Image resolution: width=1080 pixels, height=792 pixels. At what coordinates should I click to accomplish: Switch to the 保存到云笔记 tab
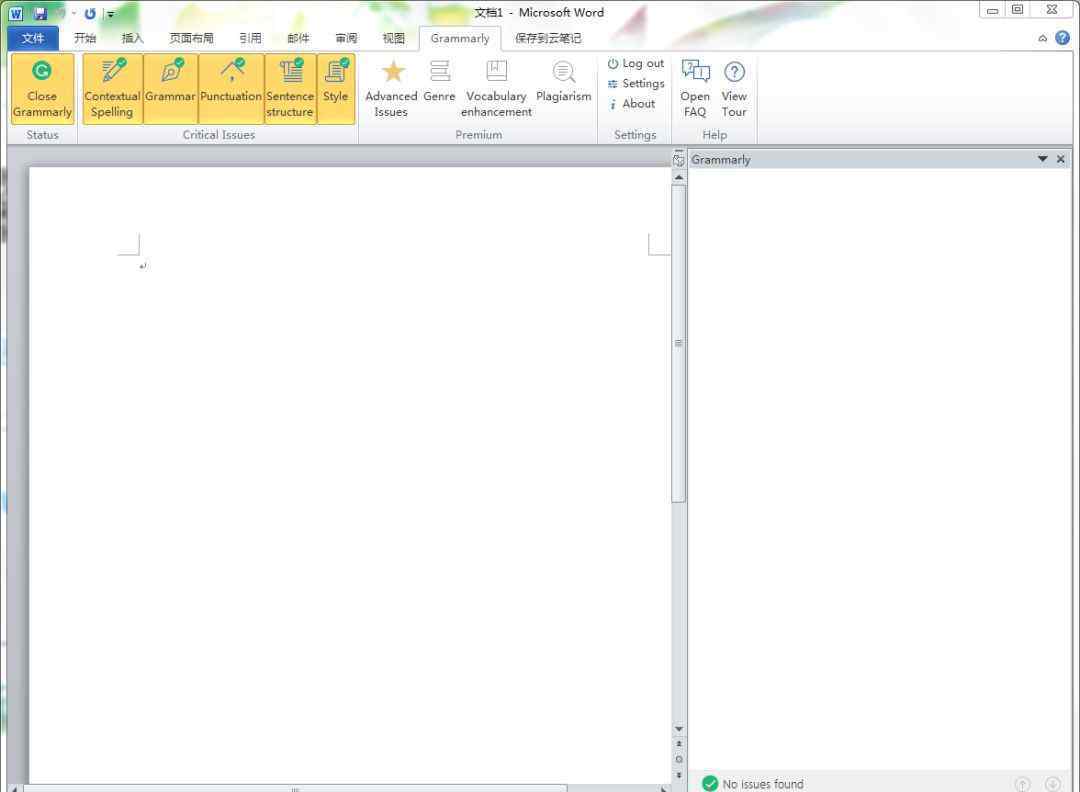[548, 38]
